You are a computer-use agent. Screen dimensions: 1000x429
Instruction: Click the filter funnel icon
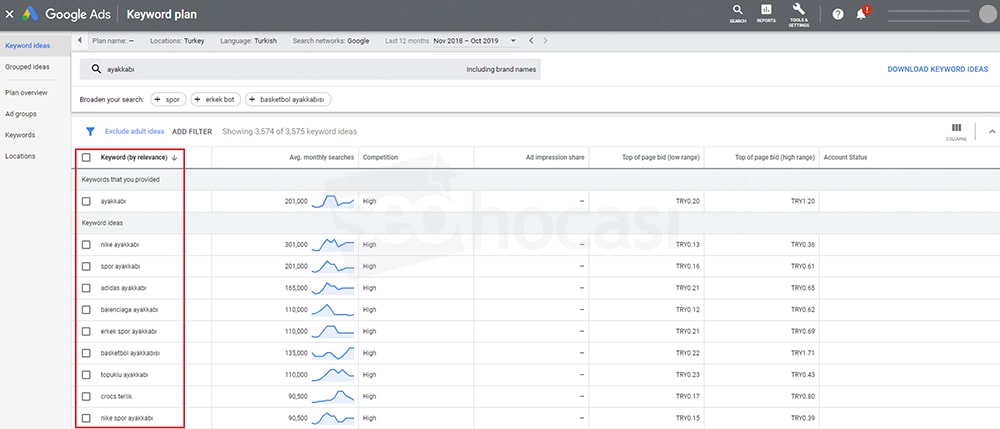[90, 131]
